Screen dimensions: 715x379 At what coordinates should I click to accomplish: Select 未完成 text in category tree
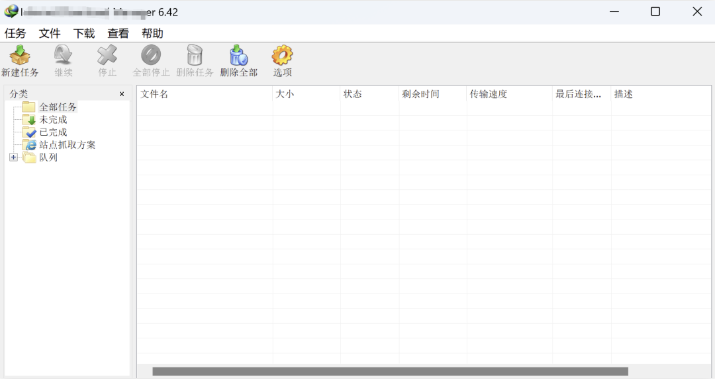pos(53,120)
